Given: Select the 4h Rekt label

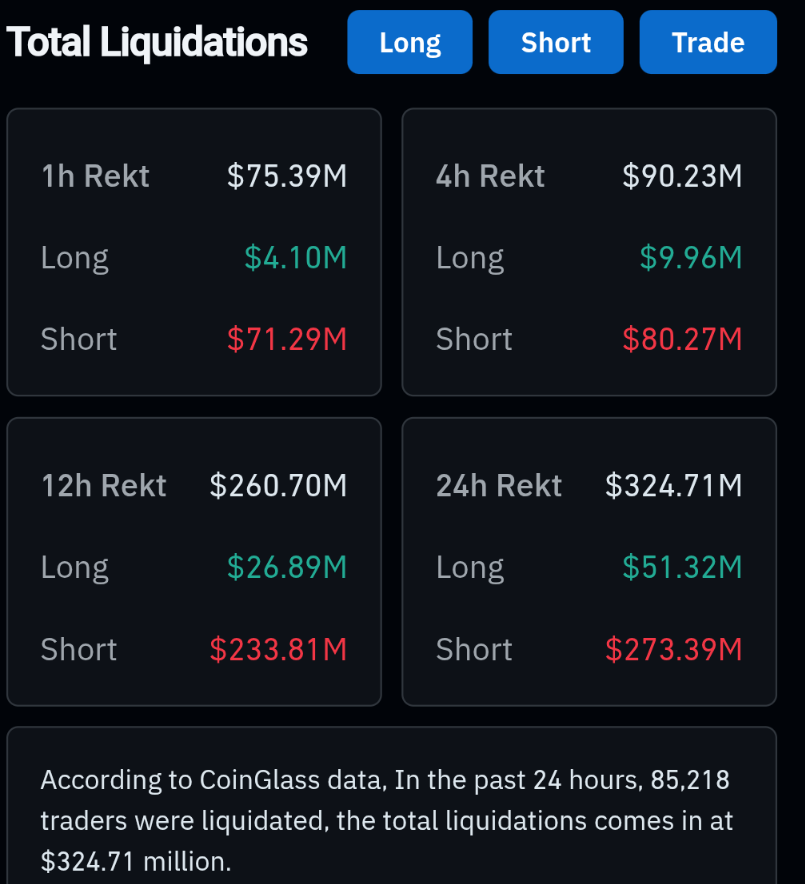Looking at the screenshot, I should [490, 177].
